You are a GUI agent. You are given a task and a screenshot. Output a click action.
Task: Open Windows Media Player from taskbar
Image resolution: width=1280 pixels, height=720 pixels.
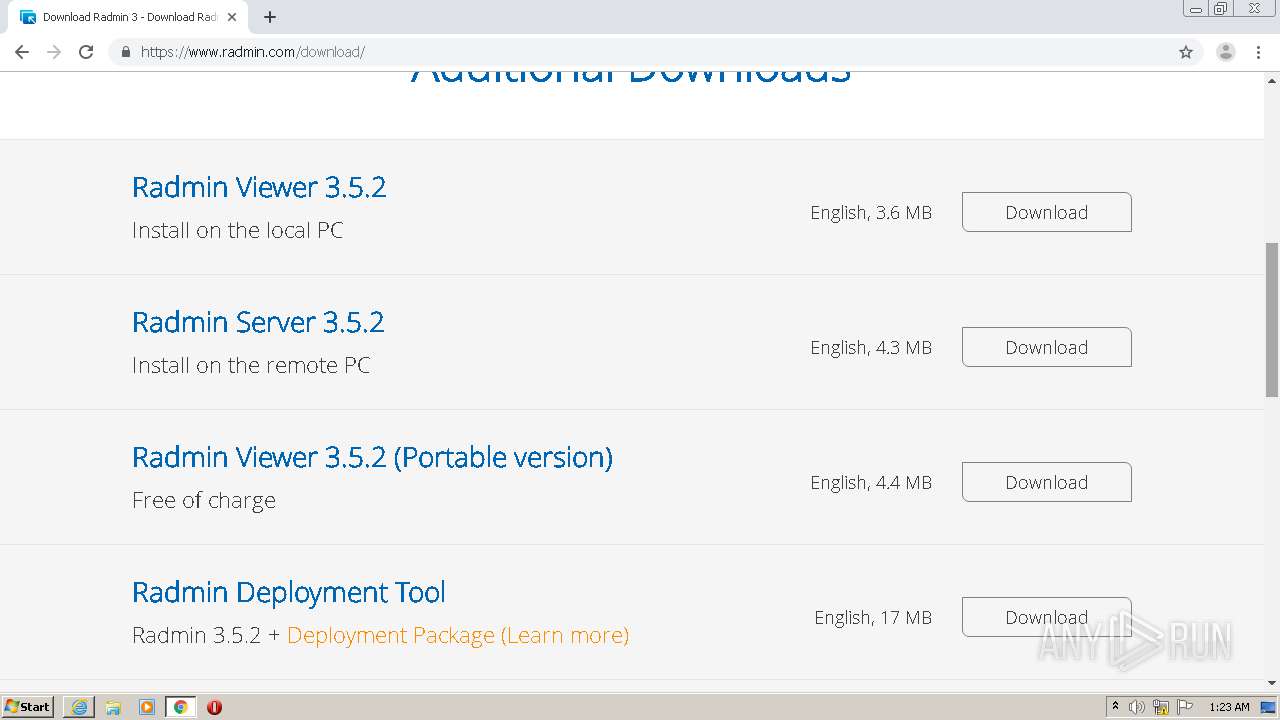147,707
